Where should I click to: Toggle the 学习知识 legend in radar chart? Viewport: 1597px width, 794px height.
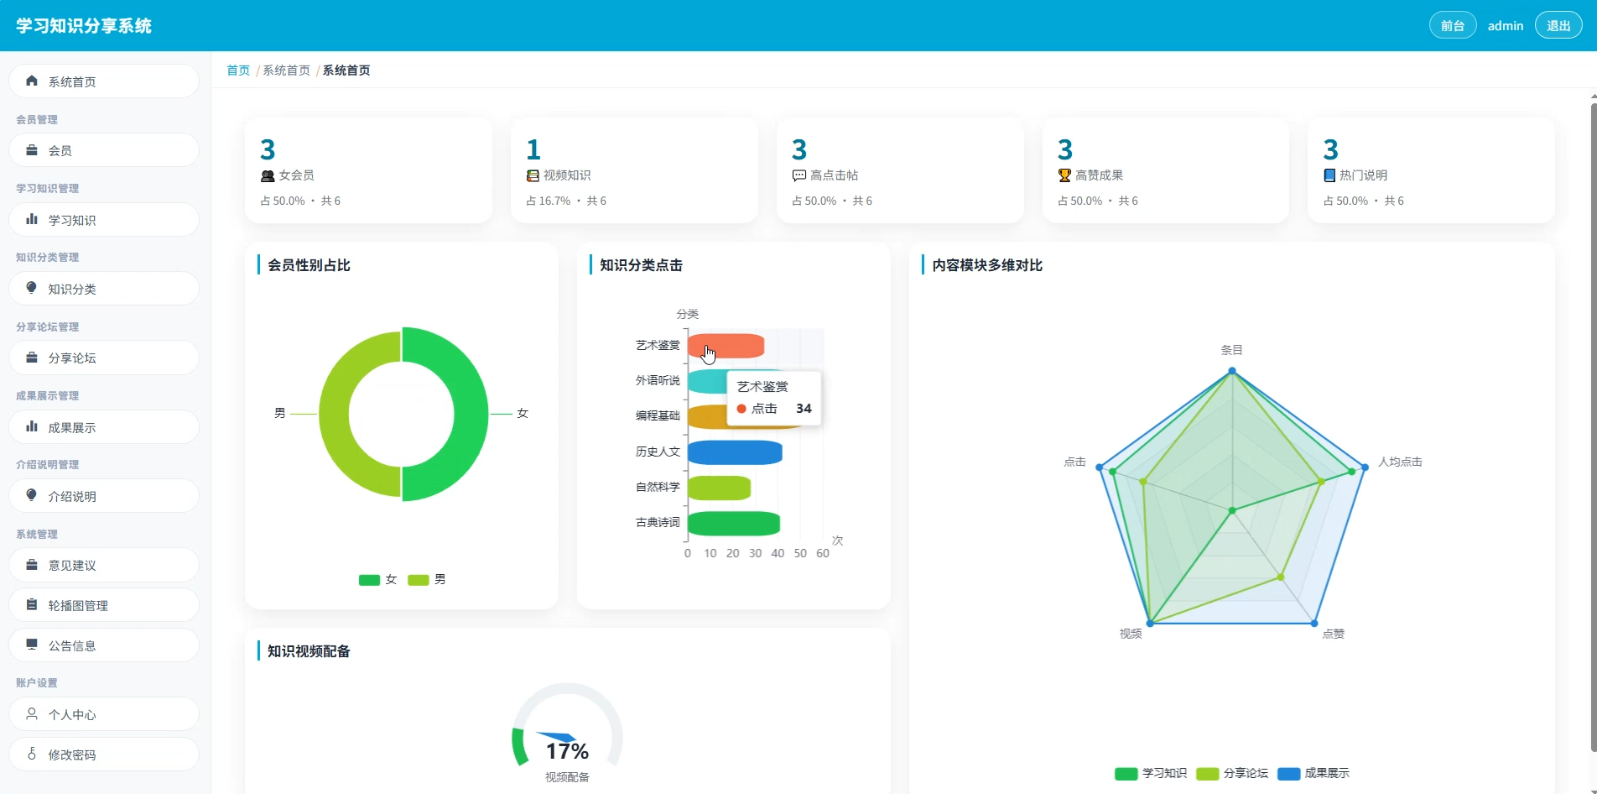1151,773
